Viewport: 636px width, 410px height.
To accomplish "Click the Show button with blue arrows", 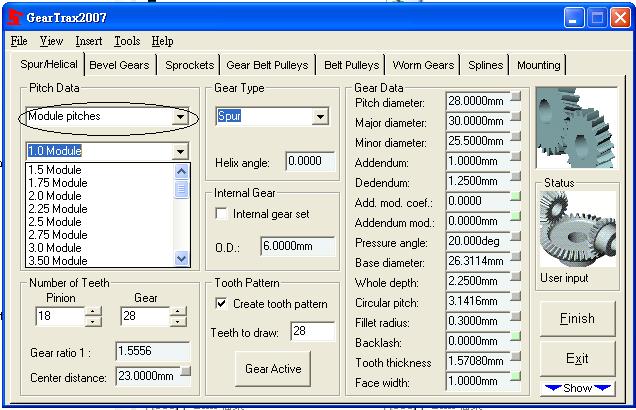I will pyautogui.click(x=578, y=388).
